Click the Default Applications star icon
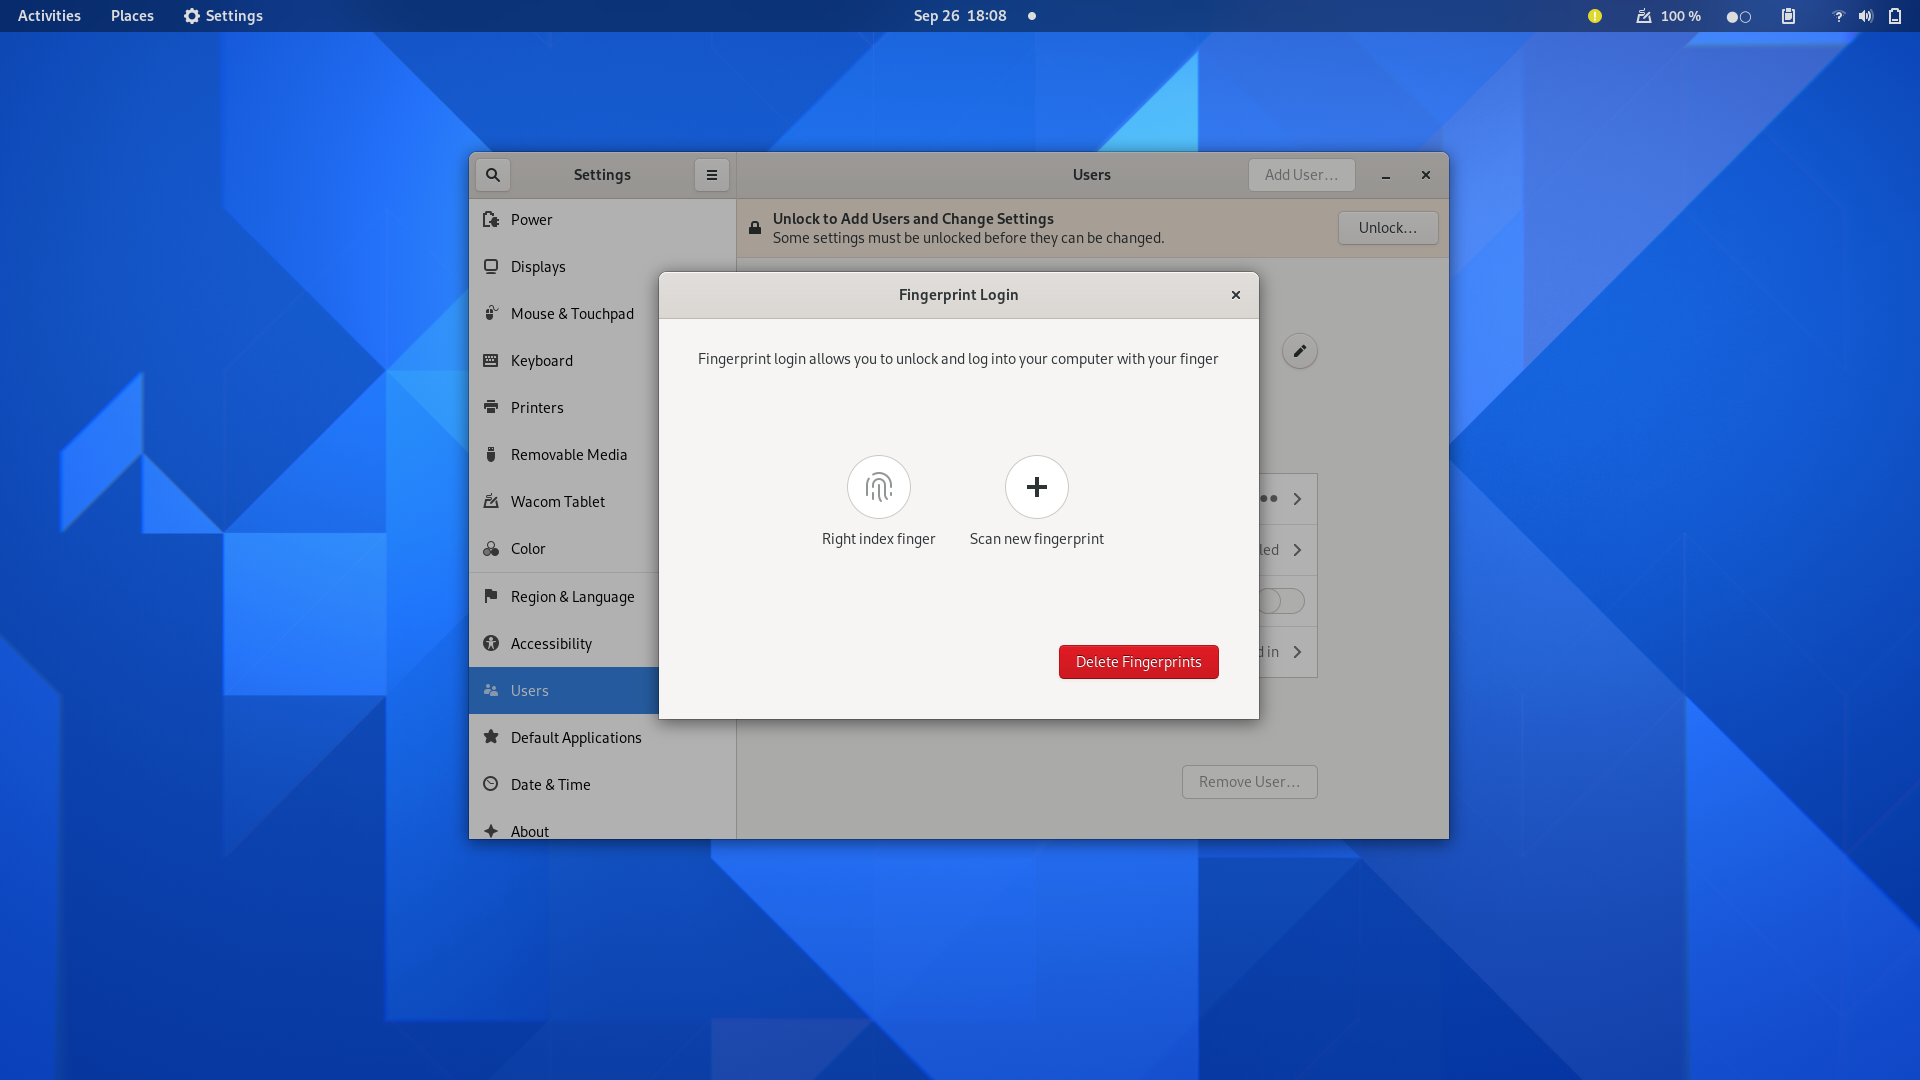The image size is (1920, 1080). (491, 737)
